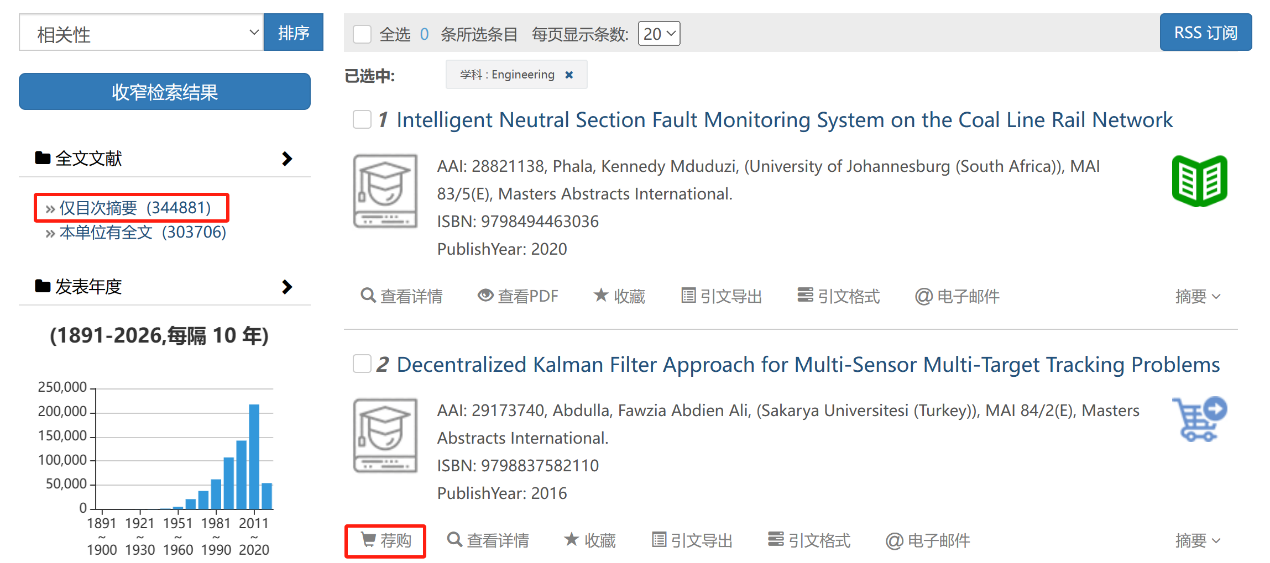Image resolution: width=1270 pixels, height=563 pixels.
Task: Expand the 摘要 abstract of result 1
Action: tap(1198, 296)
